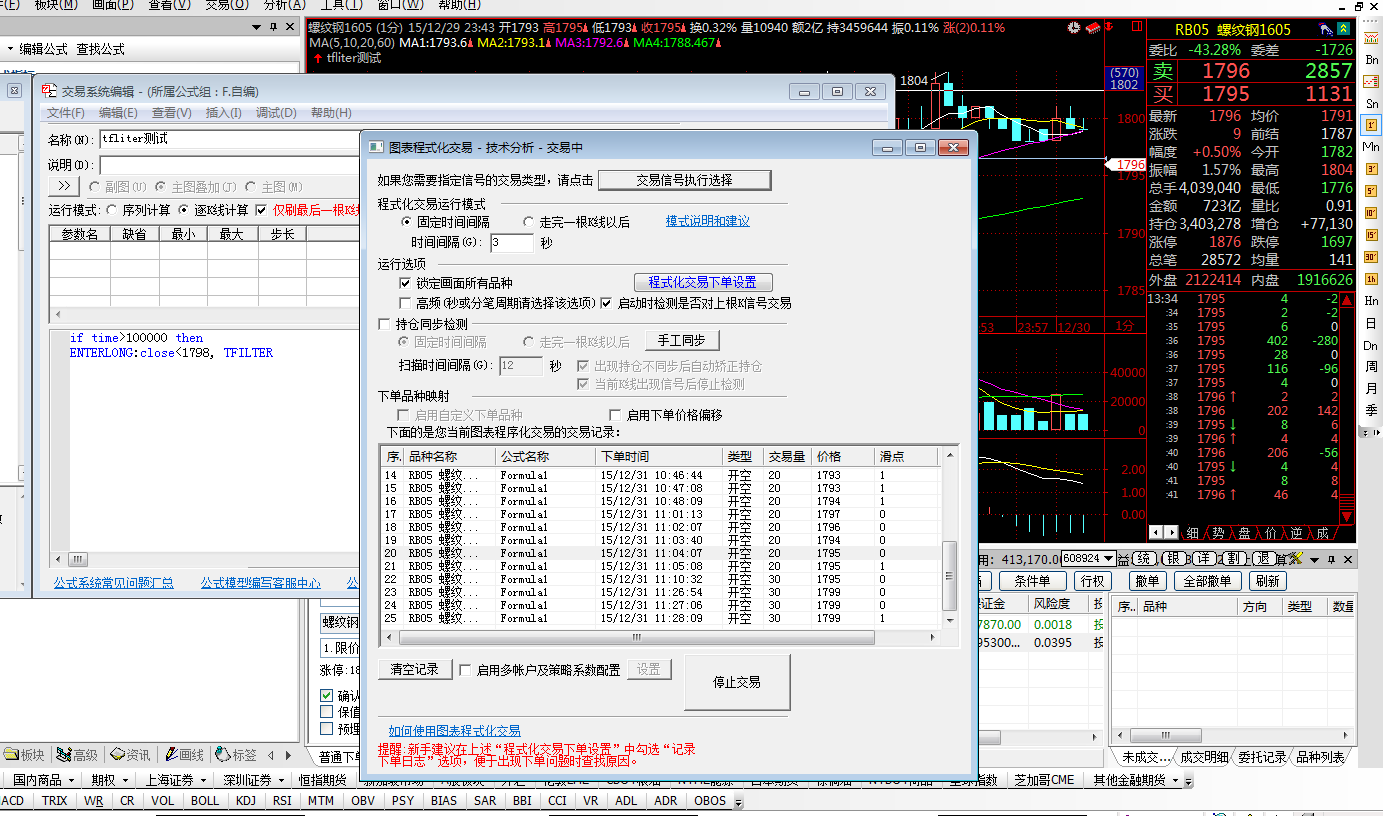Click 清空记录 button
This screenshot has height=816, width=1383.
(x=415, y=669)
